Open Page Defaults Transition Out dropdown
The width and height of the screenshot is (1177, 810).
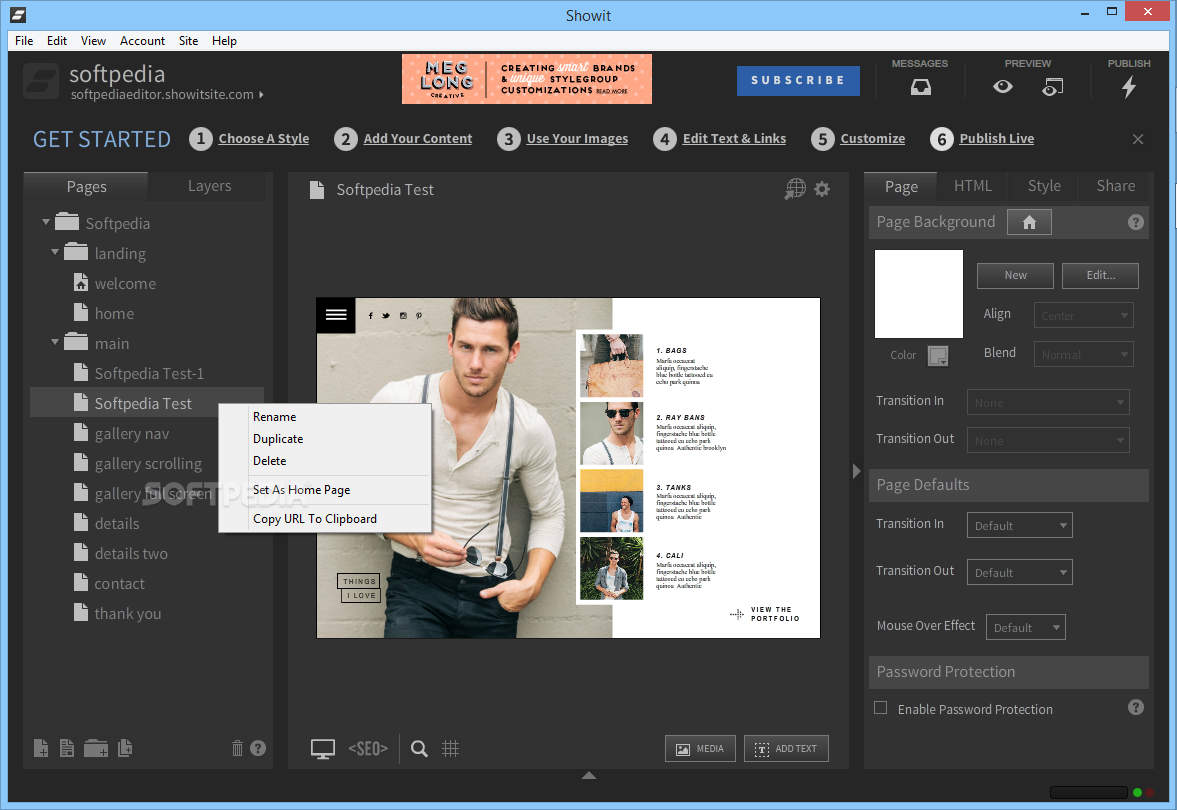tap(1019, 572)
